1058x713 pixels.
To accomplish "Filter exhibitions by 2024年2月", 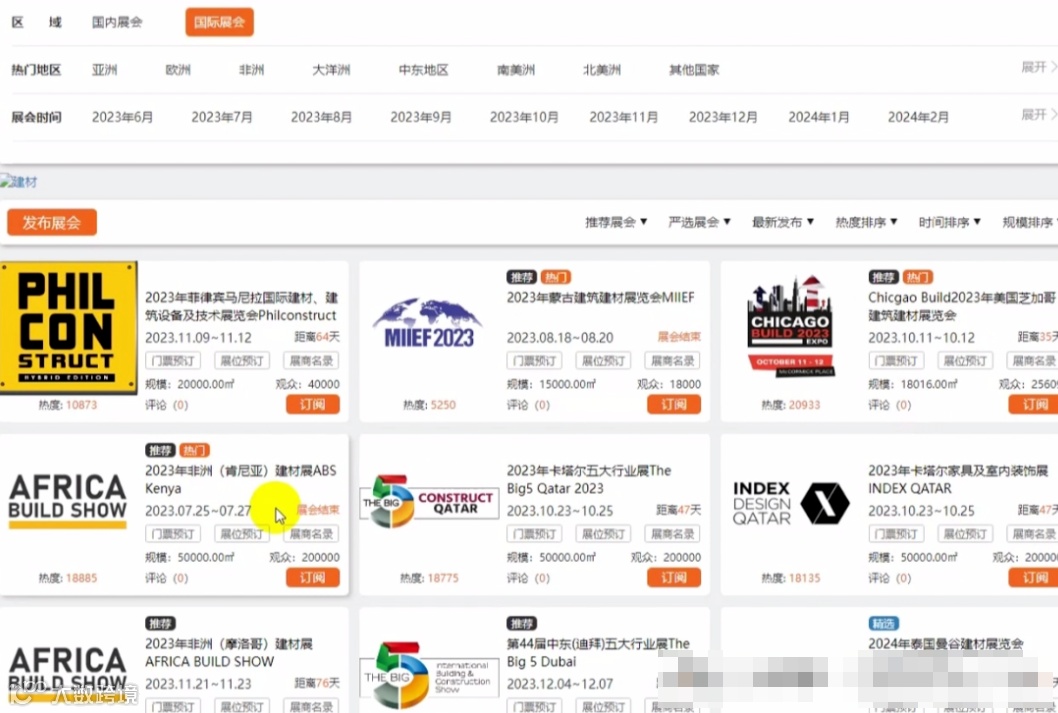I will point(918,117).
